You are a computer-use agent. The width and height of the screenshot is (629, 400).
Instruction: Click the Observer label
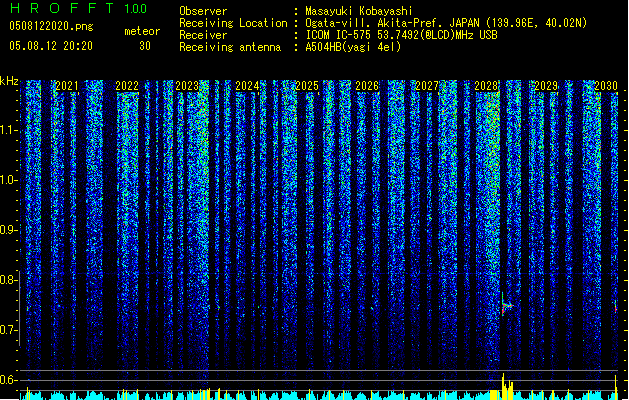203,11
